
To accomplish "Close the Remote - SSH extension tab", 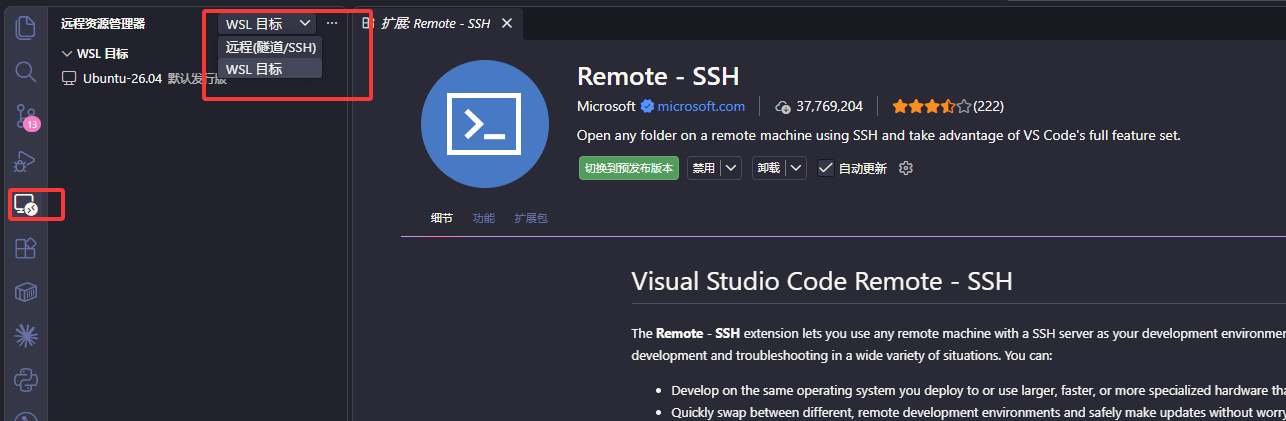I will 506,23.
